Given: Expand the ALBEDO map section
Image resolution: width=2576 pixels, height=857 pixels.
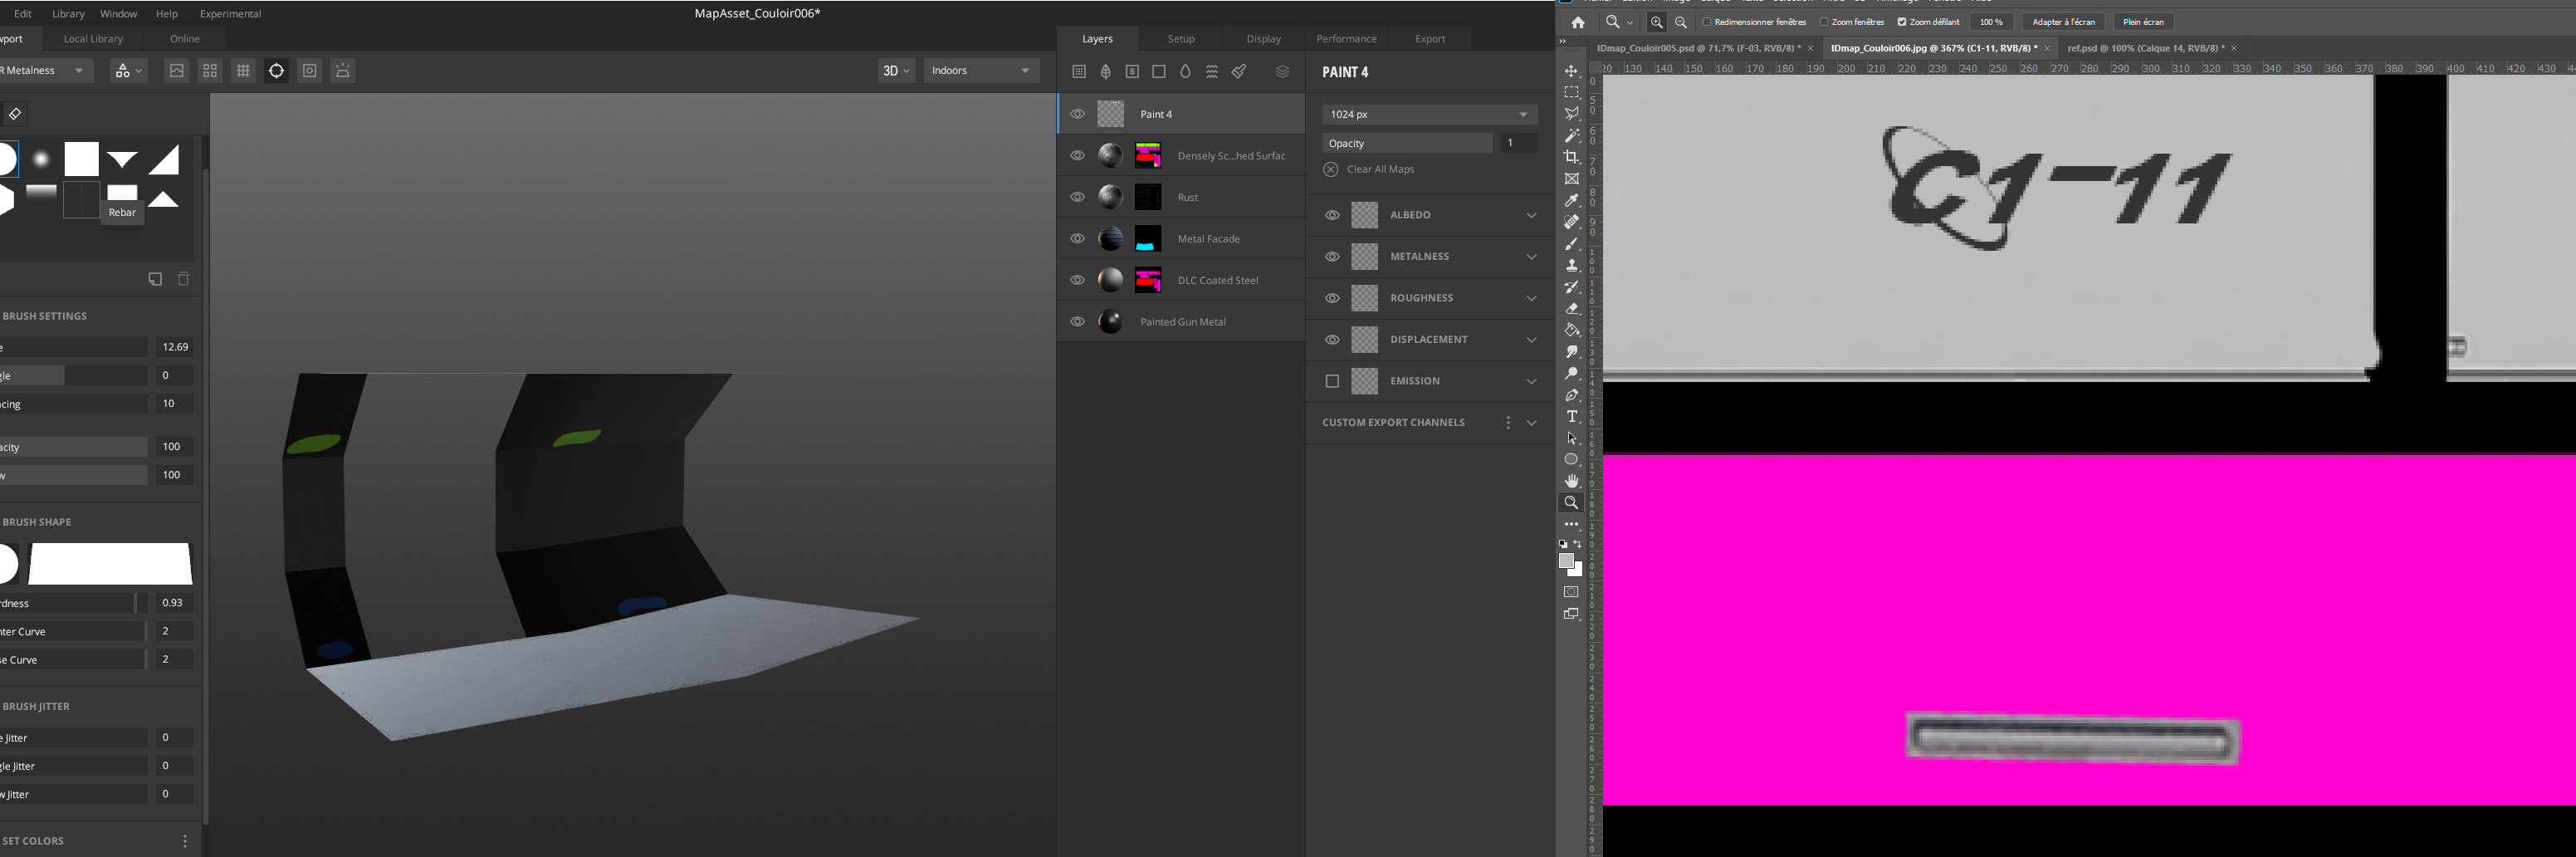Looking at the screenshot, I should [x=1531, y=215].
